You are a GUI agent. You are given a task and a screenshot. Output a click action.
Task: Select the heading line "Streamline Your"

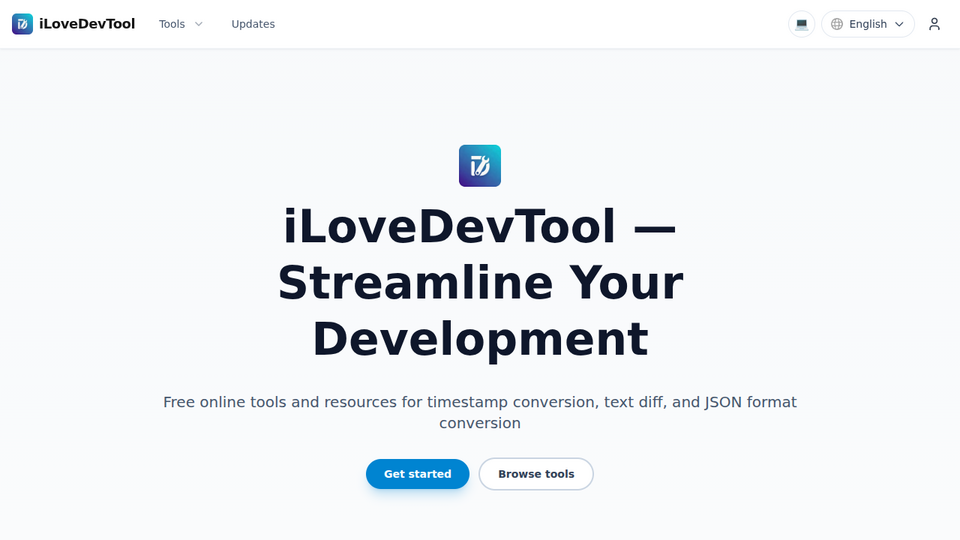(481, 283)
